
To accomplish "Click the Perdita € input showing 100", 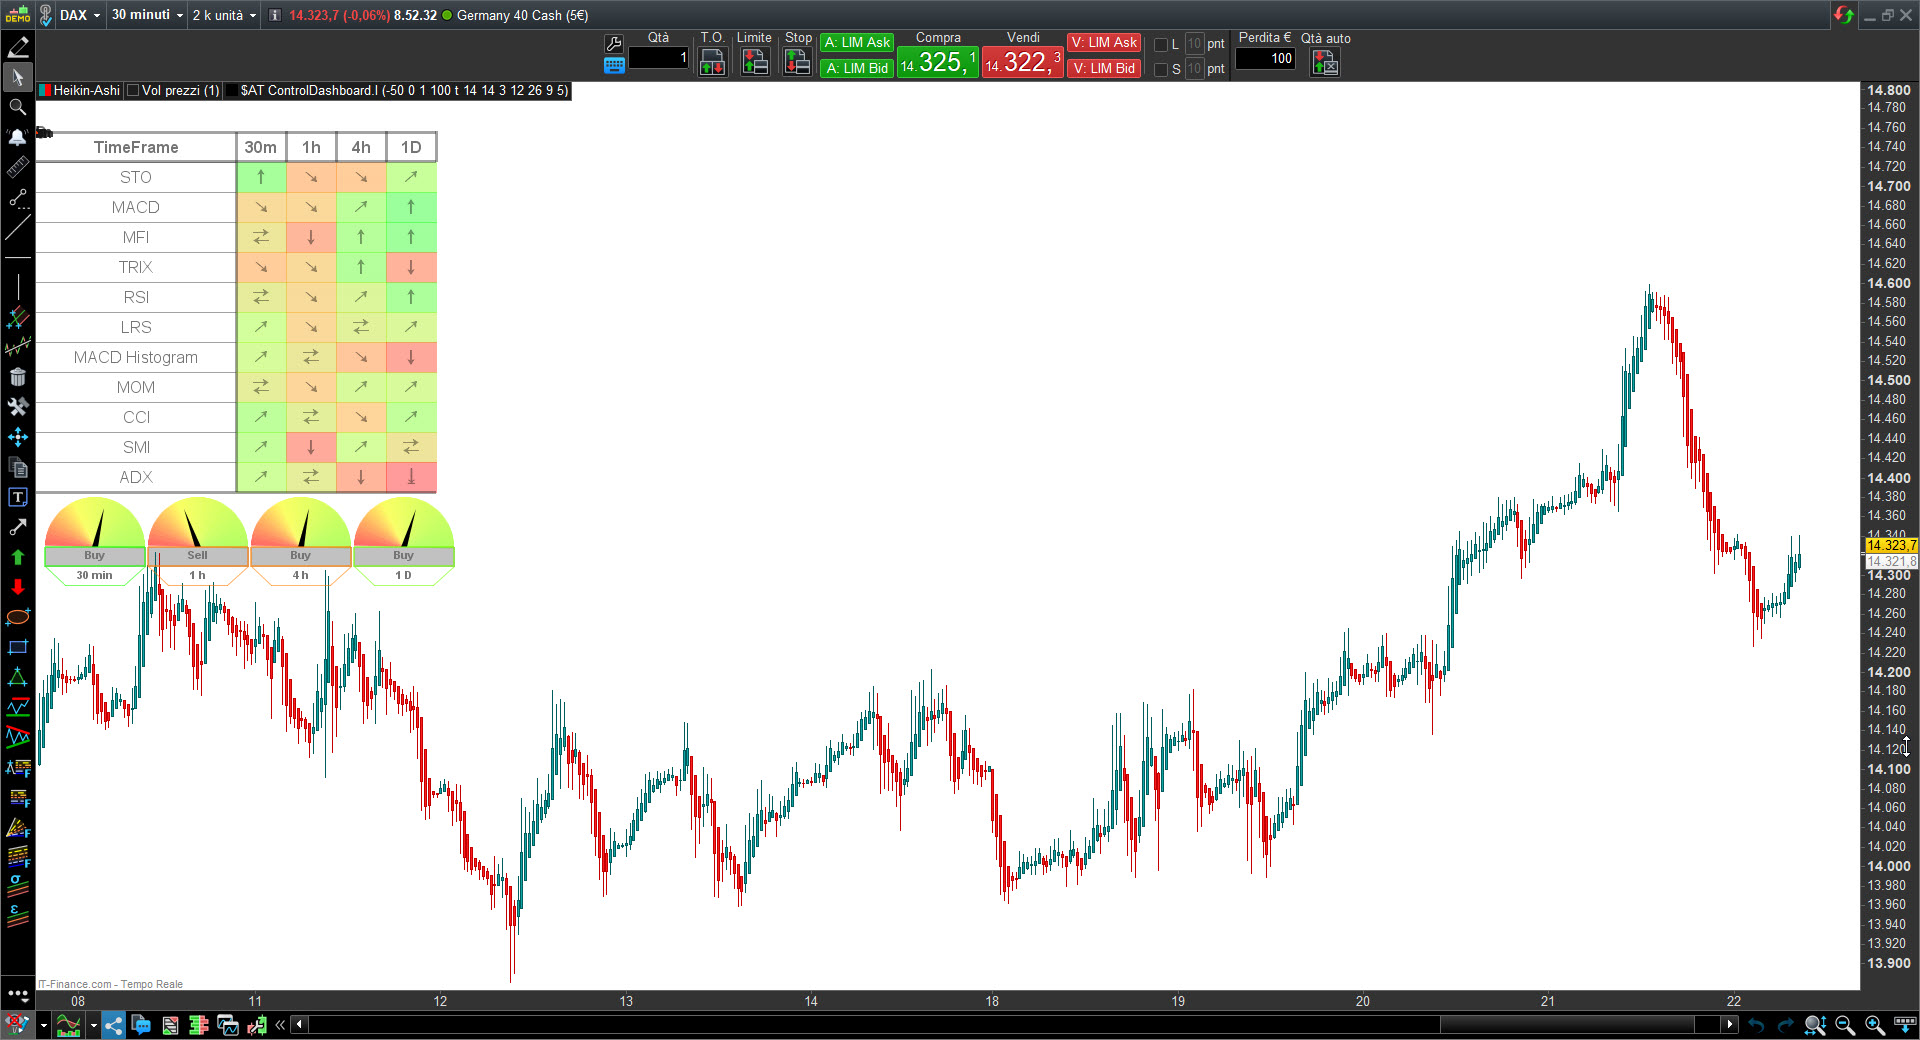I will point(1265,58).
